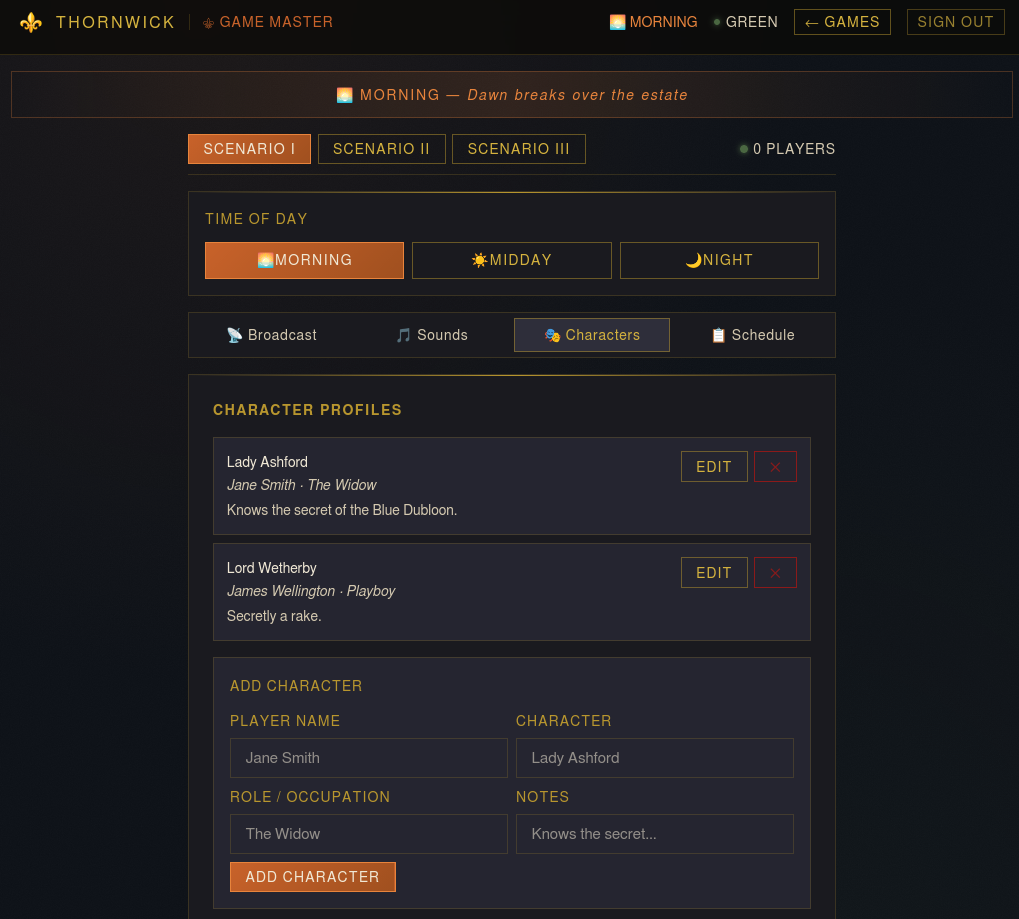Image resolution: width=1019 pixels, height=919 pixels.
Task: Switch to the Scenario II tab
Action: 381,148
